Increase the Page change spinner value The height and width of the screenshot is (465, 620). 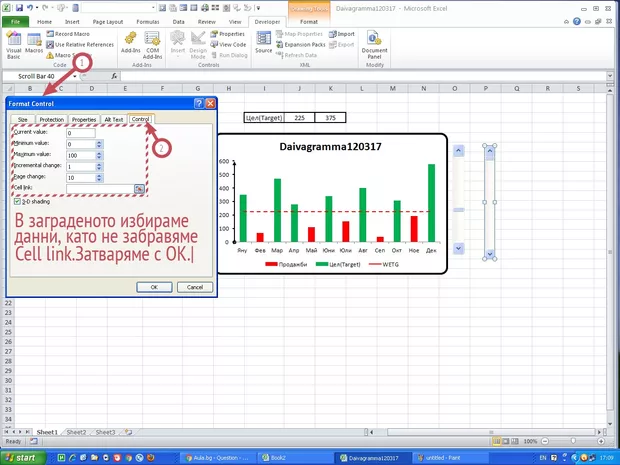point(99,175)
